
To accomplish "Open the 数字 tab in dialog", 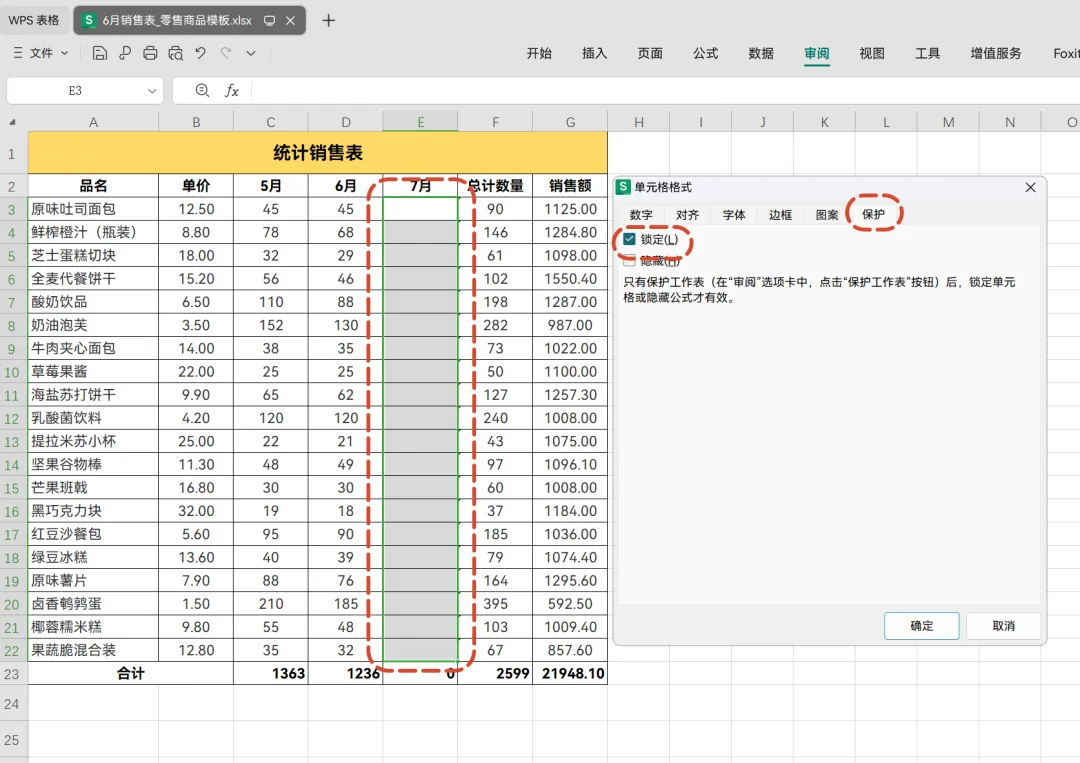I will [x=641, y=215].
